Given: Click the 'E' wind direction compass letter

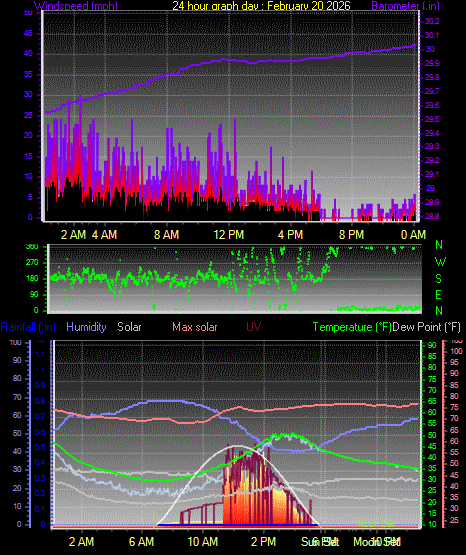Looking at the screenshot, I should click(x=438, y=294).
